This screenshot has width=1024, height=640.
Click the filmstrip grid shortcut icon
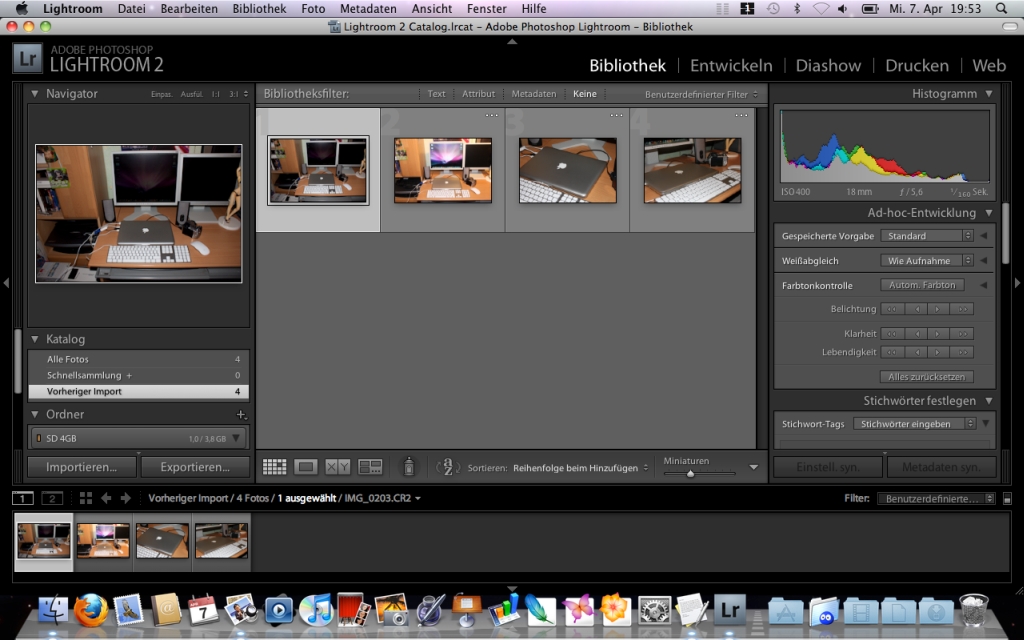86,498
